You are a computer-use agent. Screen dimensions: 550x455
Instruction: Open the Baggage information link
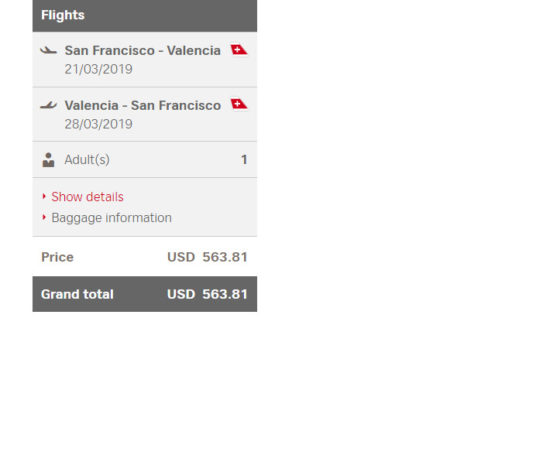(112, 218)
